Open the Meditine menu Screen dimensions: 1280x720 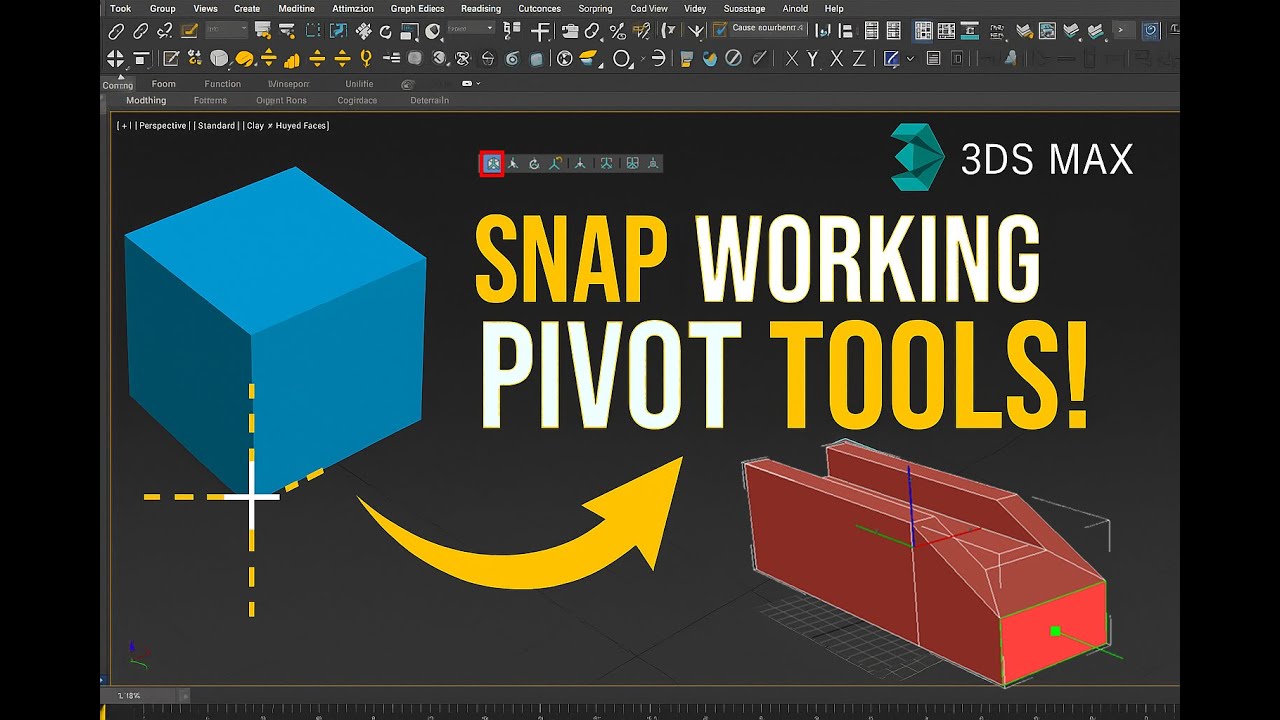coord(296,8)
